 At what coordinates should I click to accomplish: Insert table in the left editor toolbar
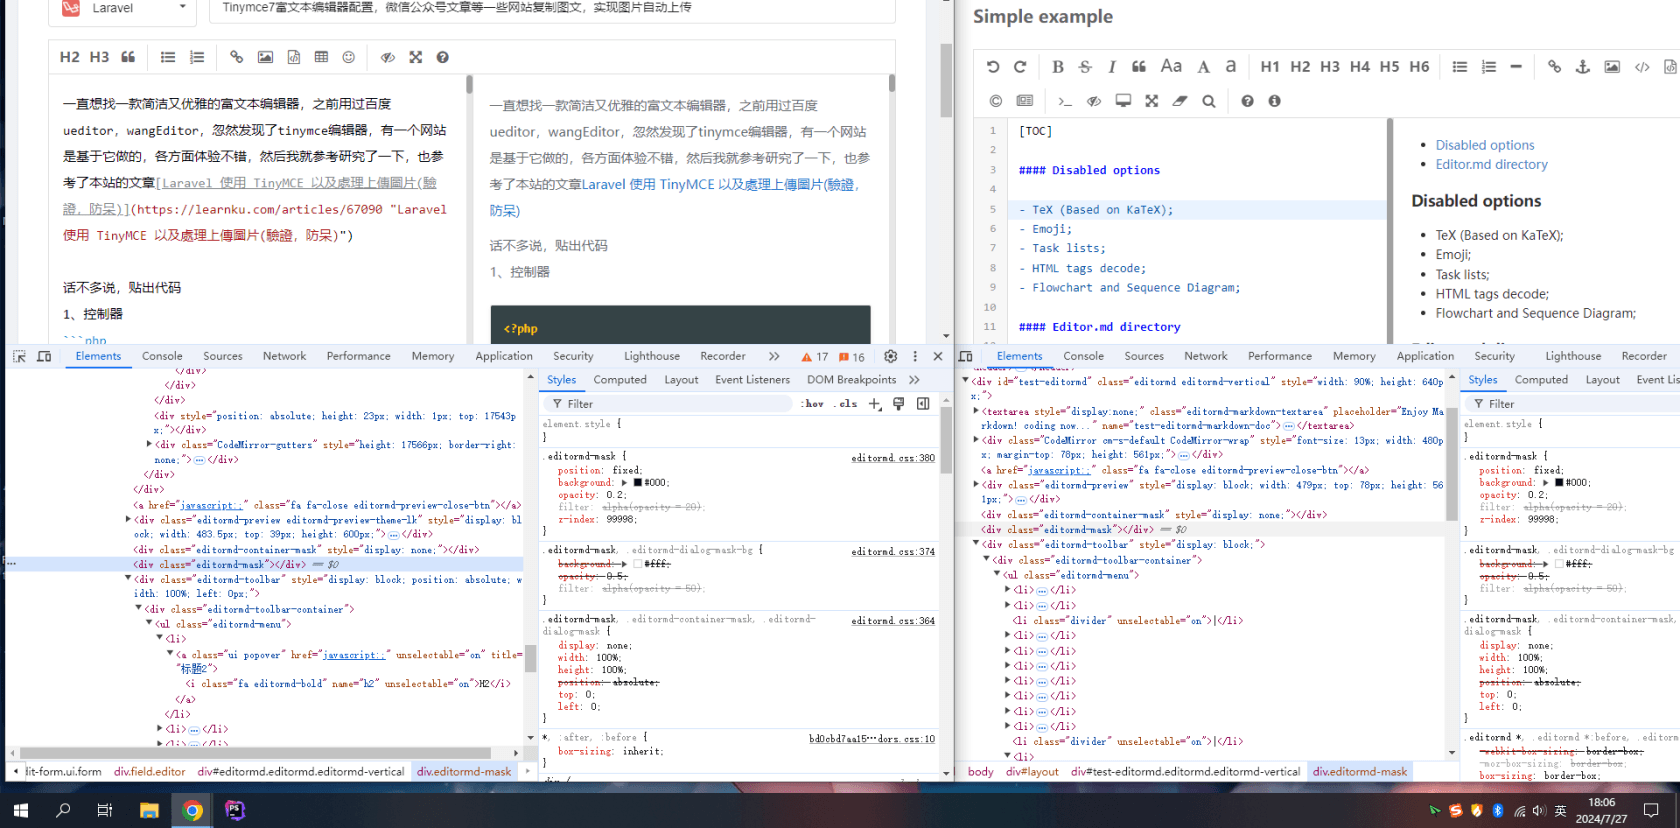point(321,57)
